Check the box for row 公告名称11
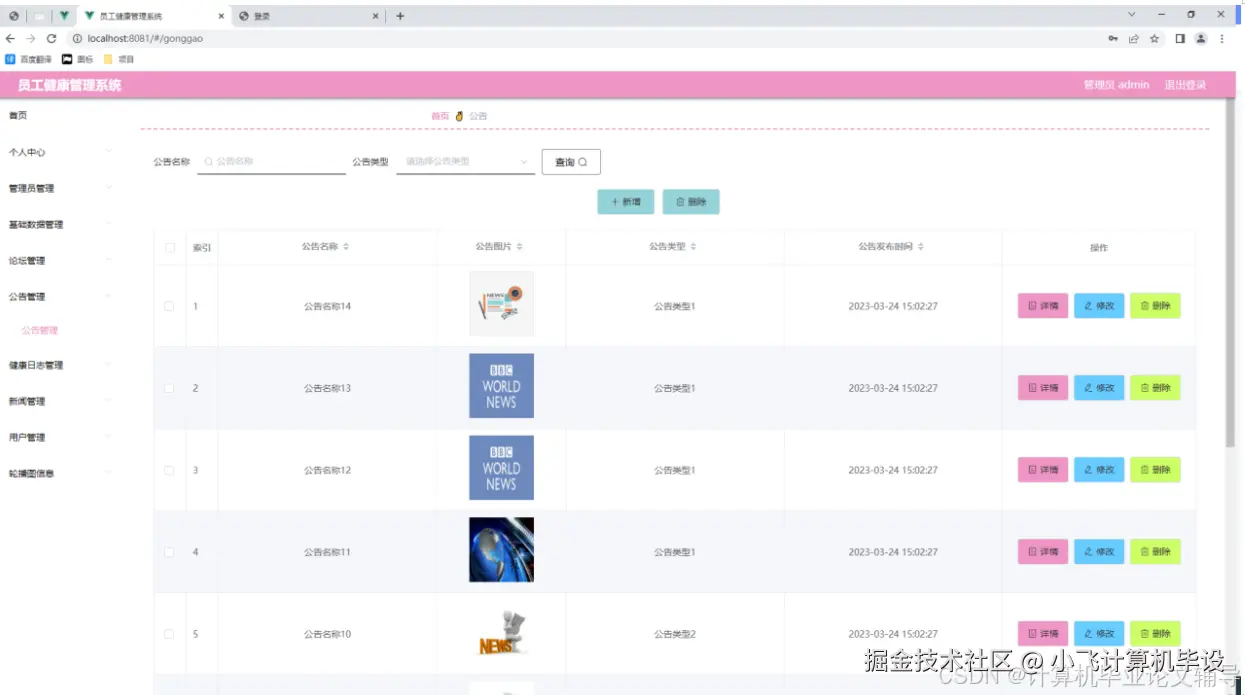Viewport: 1245px width, 695px height. pyautogui.click(x=169, y=552)
